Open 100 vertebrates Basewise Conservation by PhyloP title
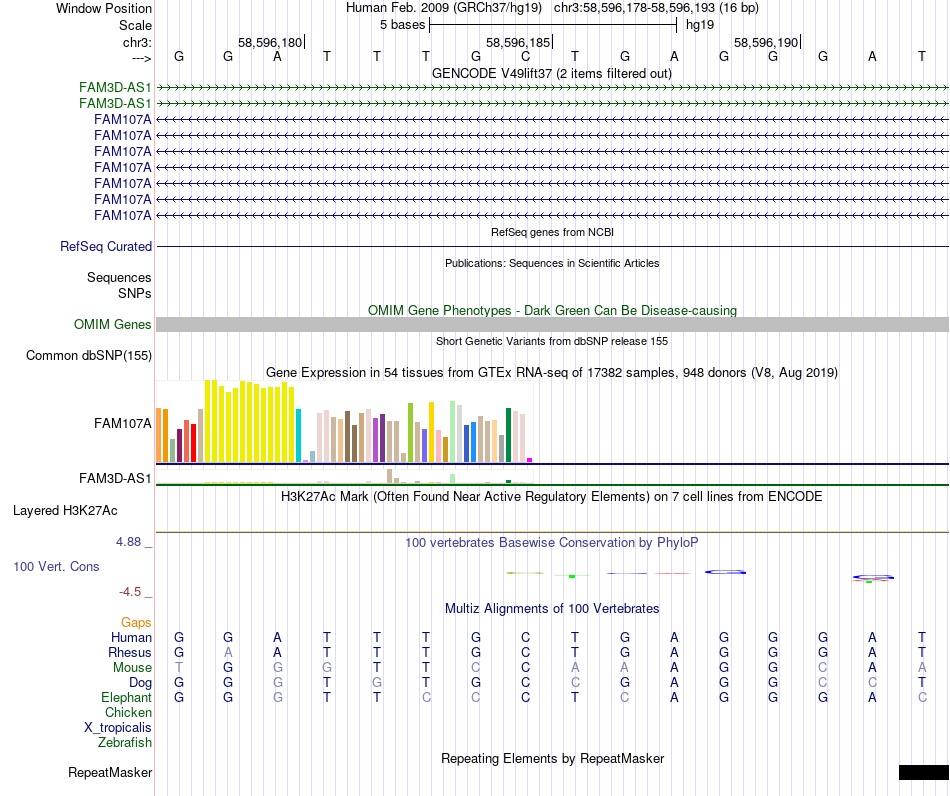950x796 pixels. point(551,543)
